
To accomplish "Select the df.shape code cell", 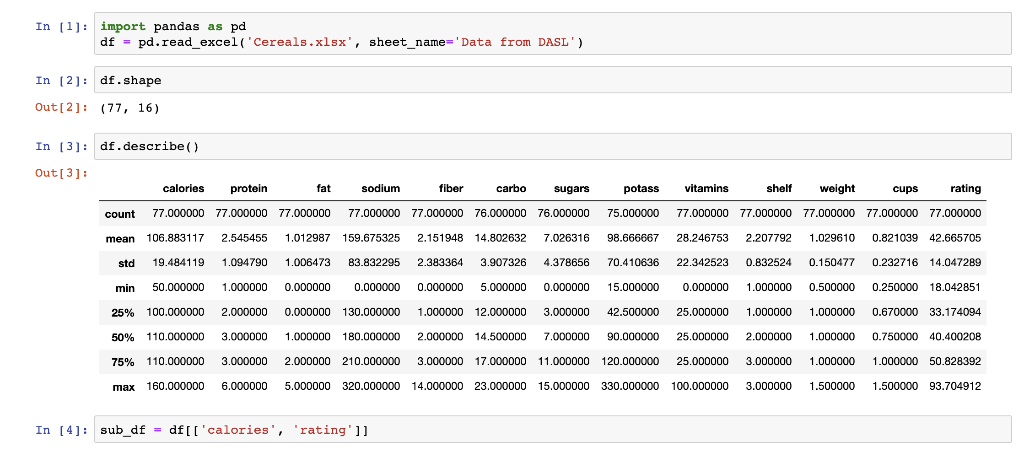I will [x=552, y=80].
